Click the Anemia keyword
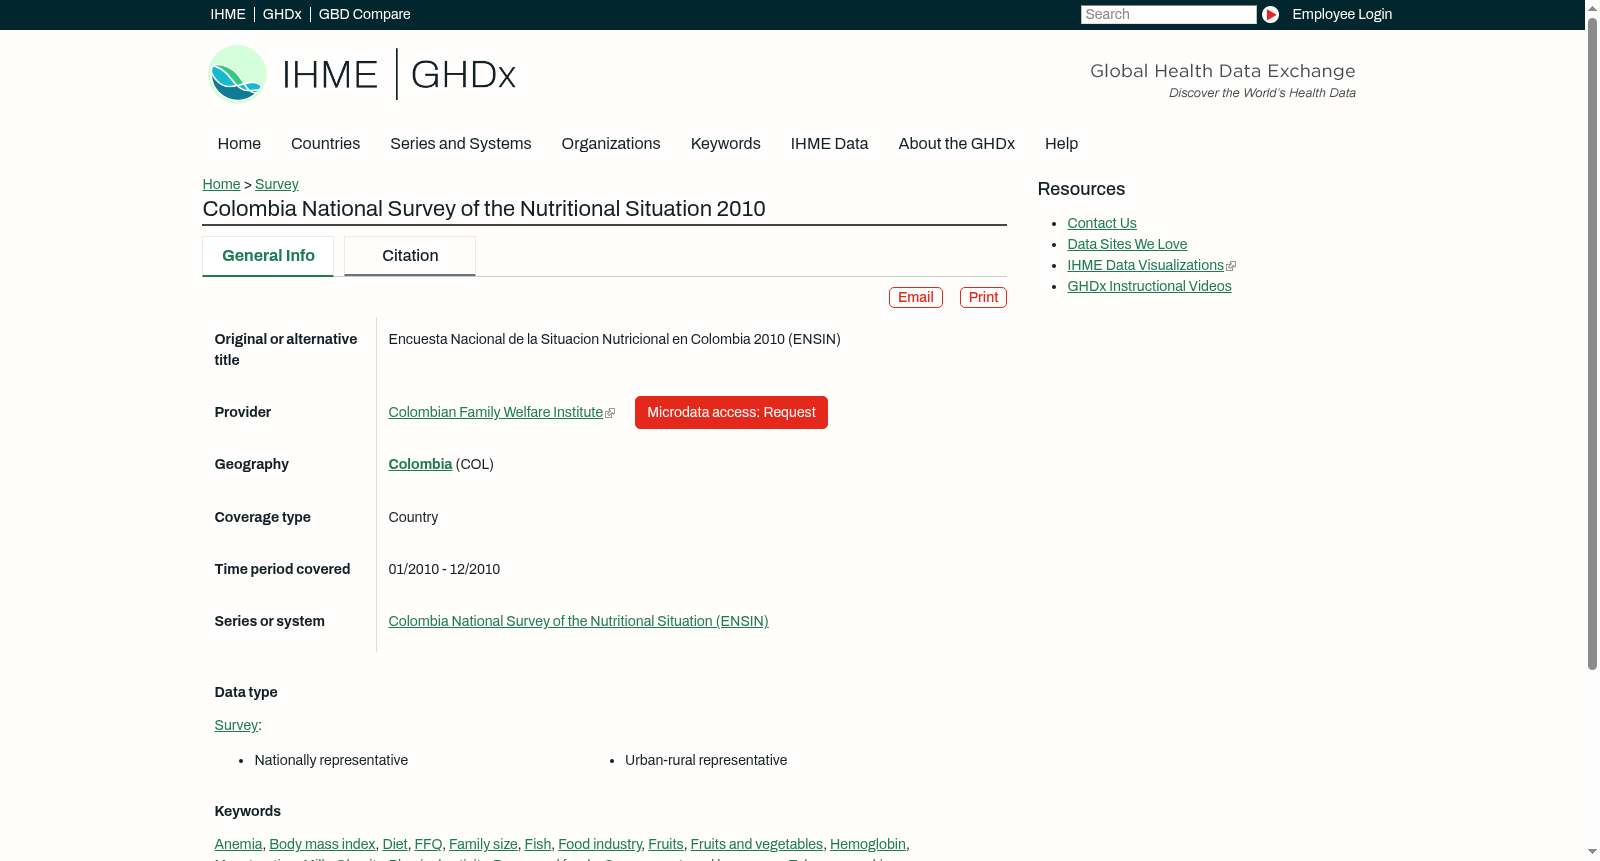 pos(238,844)
